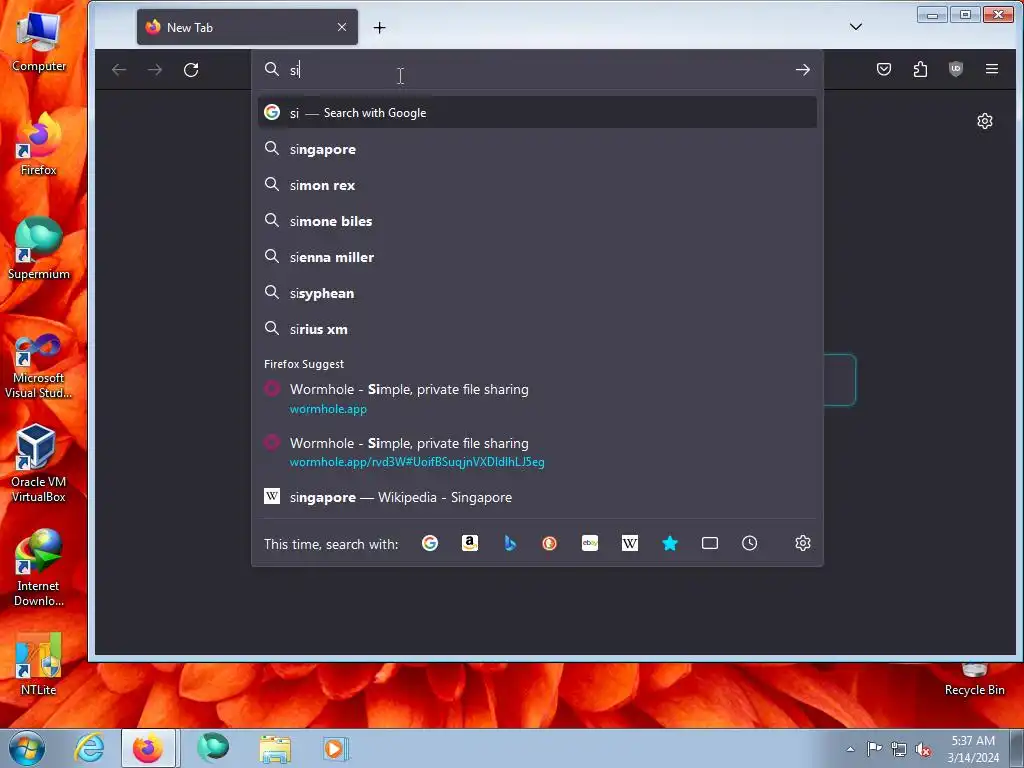Search this time with DuckDuckGo
Image resolution: width=1024 pixels, height=768 pixels.
549,543
